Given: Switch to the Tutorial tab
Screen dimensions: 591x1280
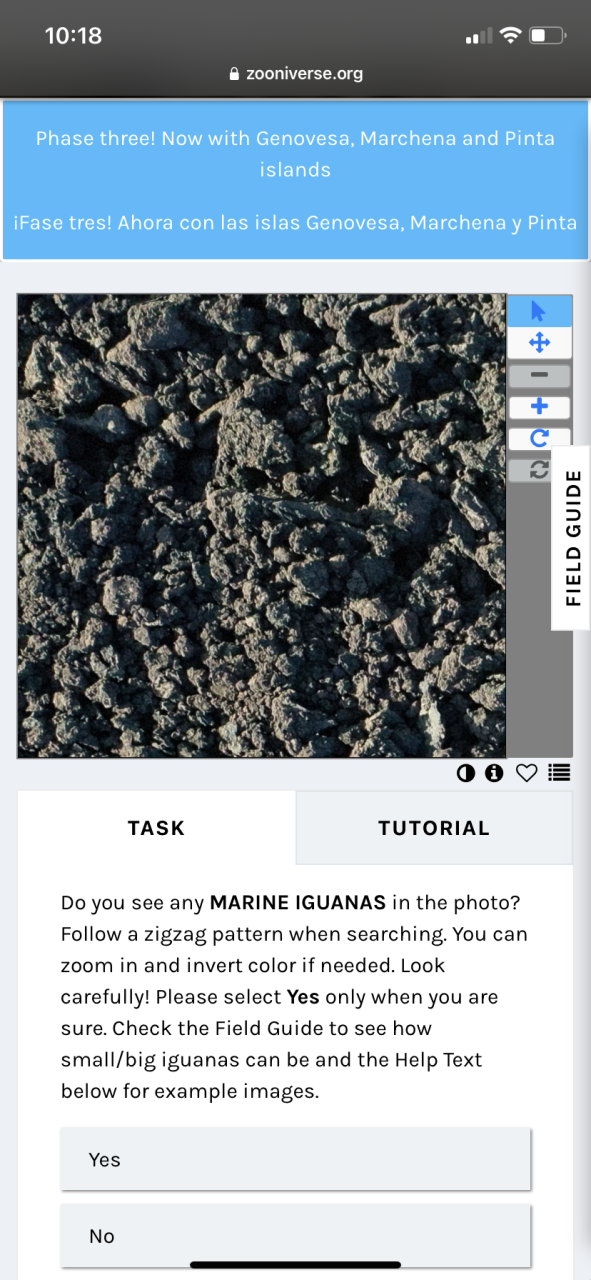Looking at the screenshot, I should [x=434, y=828].
